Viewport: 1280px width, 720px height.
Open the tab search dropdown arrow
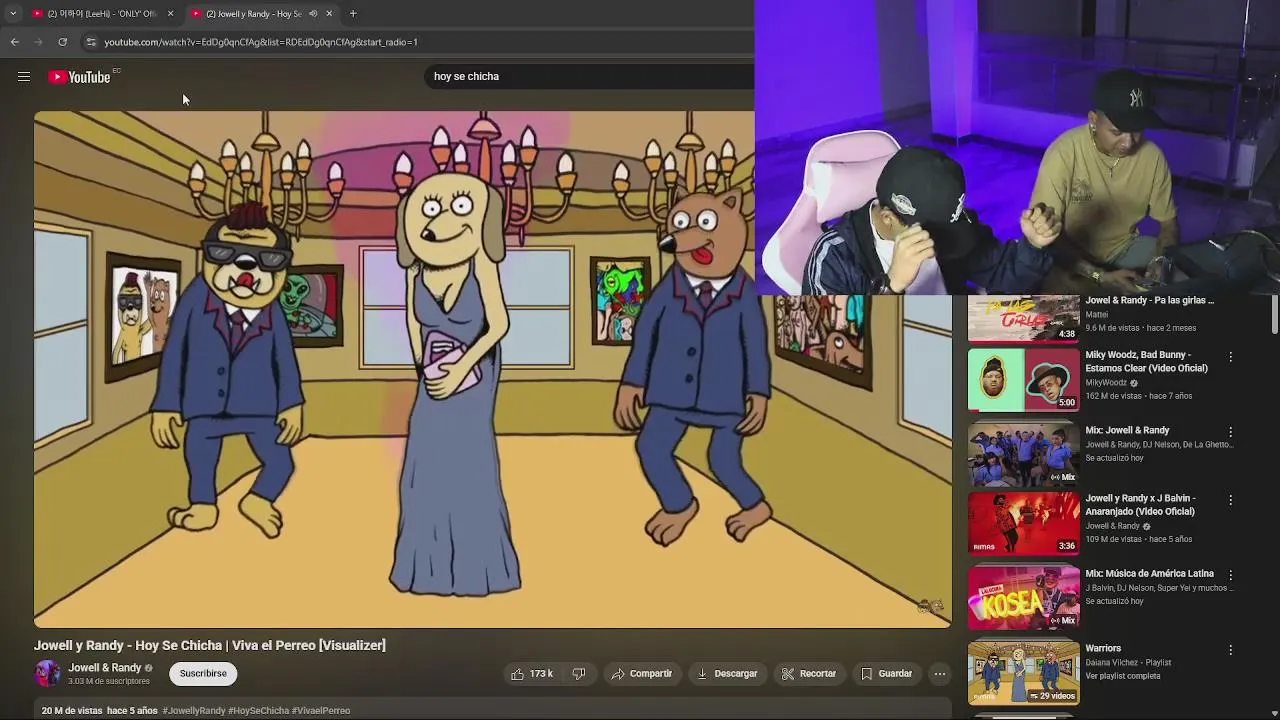coord(12,13)
